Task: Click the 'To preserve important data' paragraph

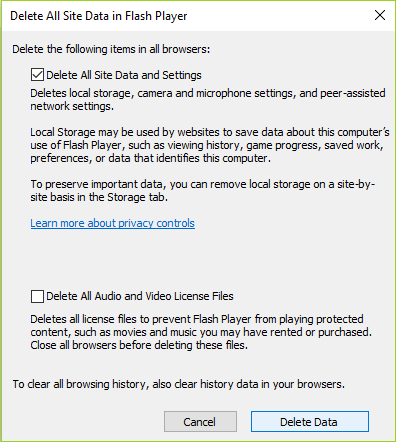Action: tap(203, 190)
